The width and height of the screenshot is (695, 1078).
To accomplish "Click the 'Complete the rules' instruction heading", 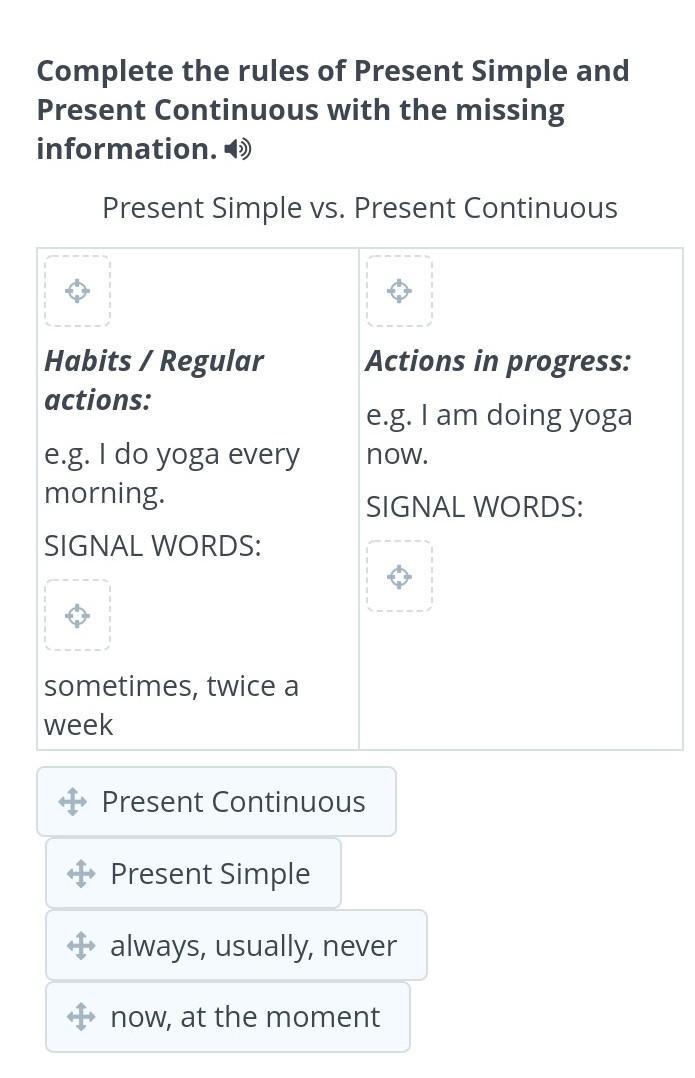I will pyautogui.click(x=333, y=109).
